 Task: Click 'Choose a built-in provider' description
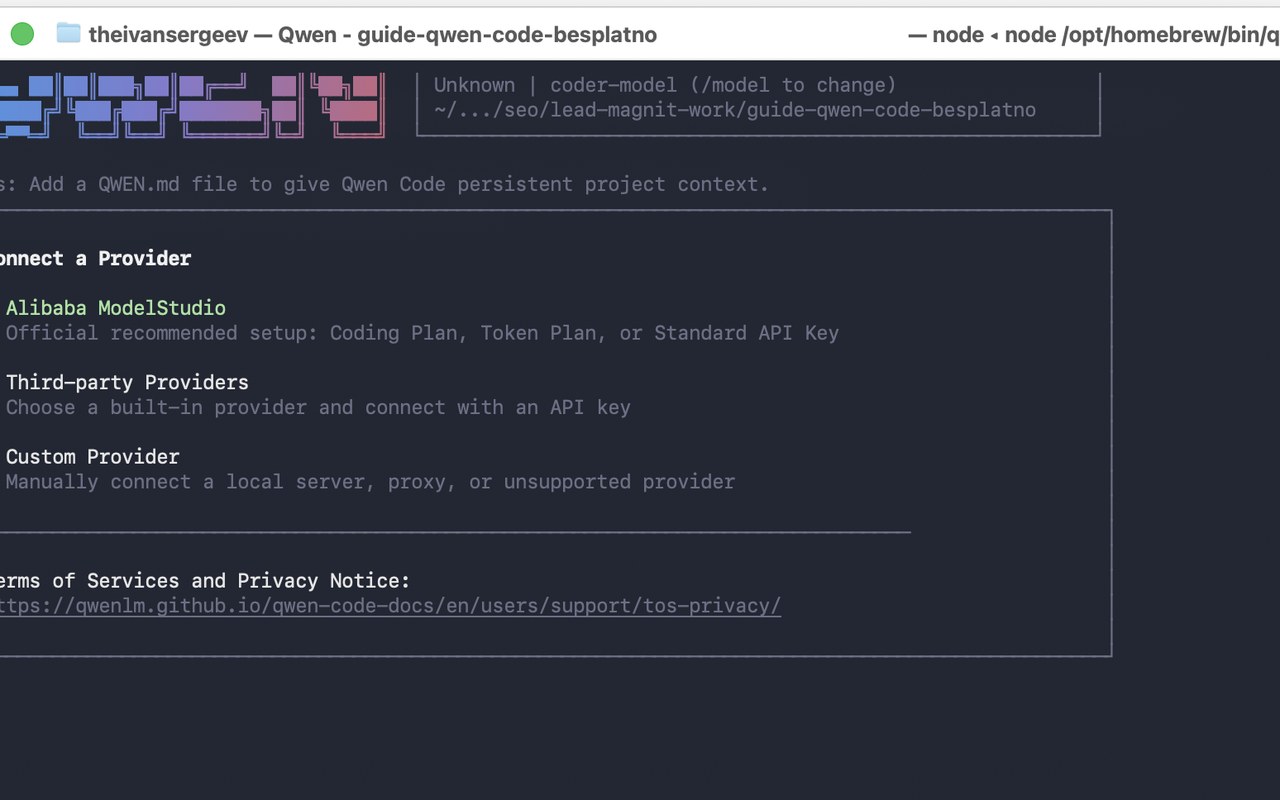318,407
